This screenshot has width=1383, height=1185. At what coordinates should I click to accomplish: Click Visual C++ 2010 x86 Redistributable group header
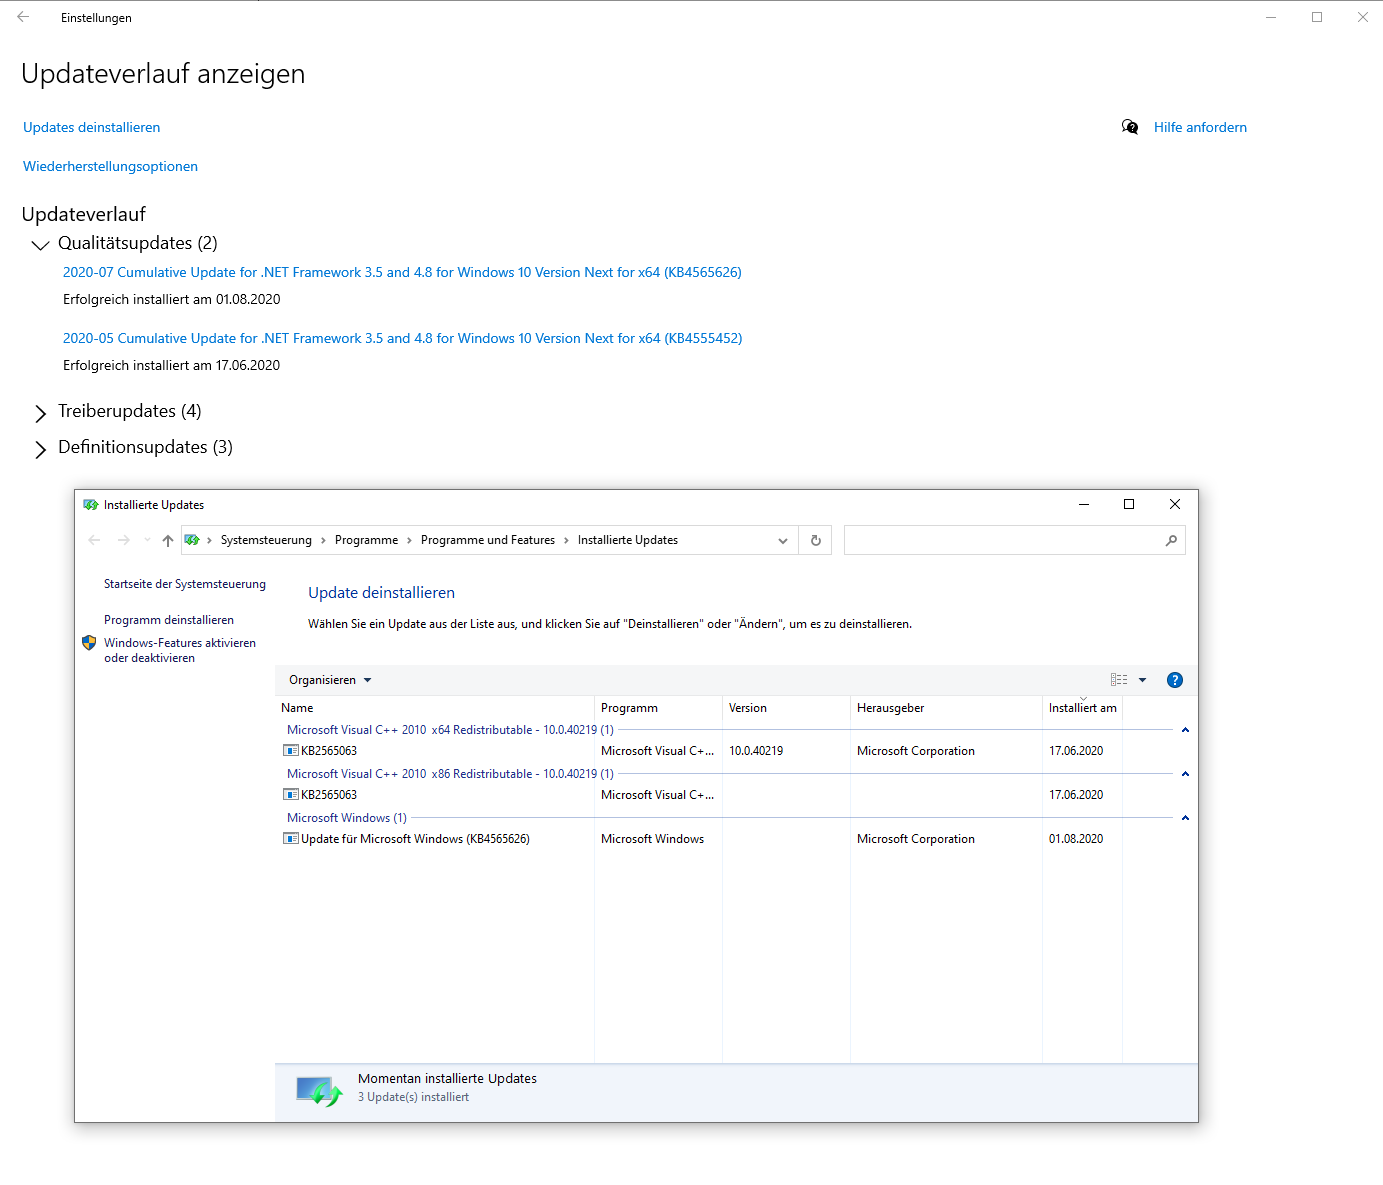450,774
